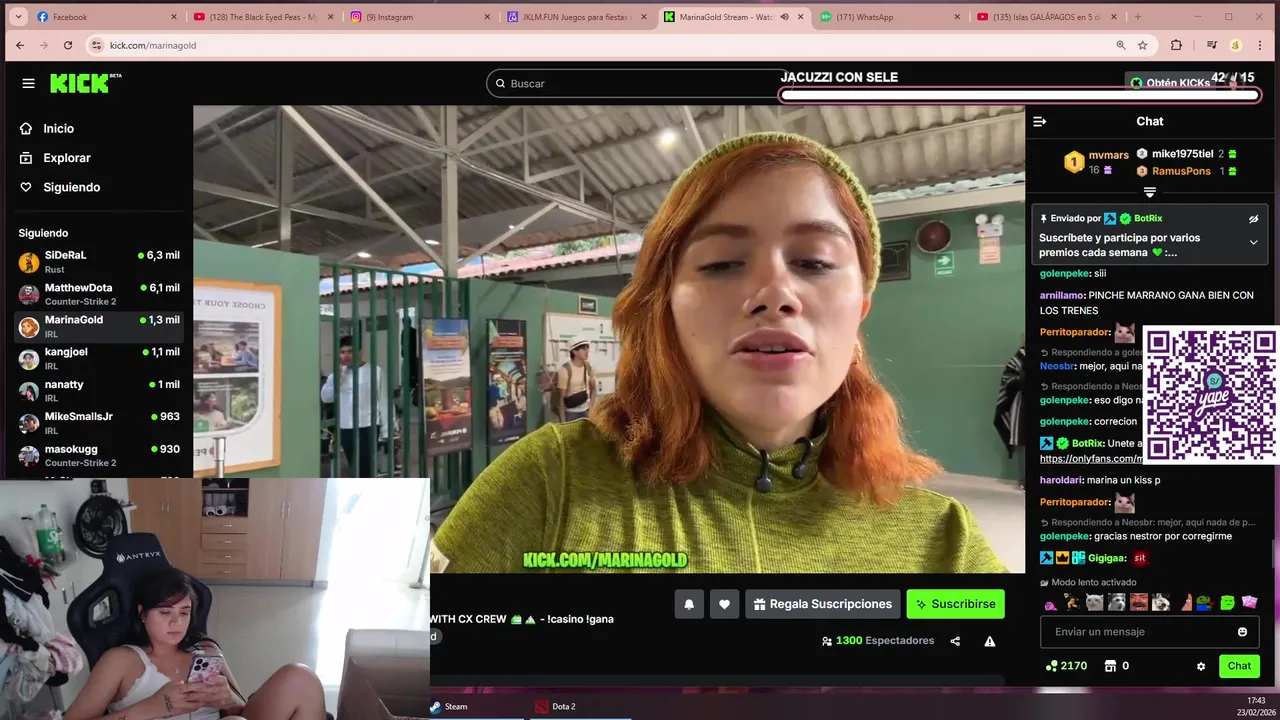The width and height of the screenshot is (1280, 720).
Task: Click the JACUZZI CON SELE progress bar
Action: (1019, 96)
